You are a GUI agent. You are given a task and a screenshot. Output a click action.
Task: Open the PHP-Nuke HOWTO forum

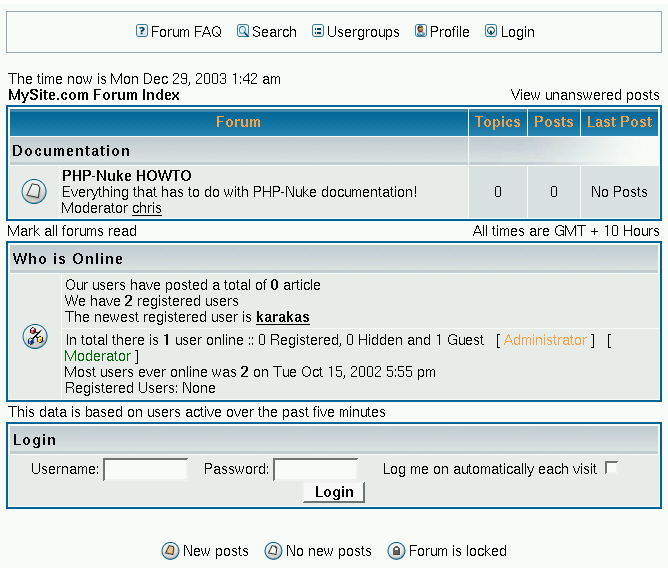pyautogui.click(x=126, y=176)
